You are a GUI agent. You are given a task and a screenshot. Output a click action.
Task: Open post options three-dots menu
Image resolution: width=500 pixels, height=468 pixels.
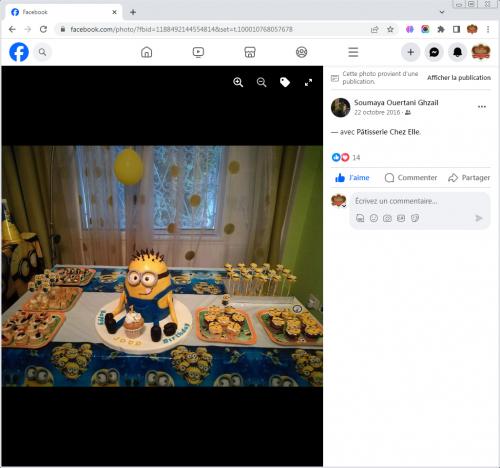pyautogui.click(x=482, y=107)
